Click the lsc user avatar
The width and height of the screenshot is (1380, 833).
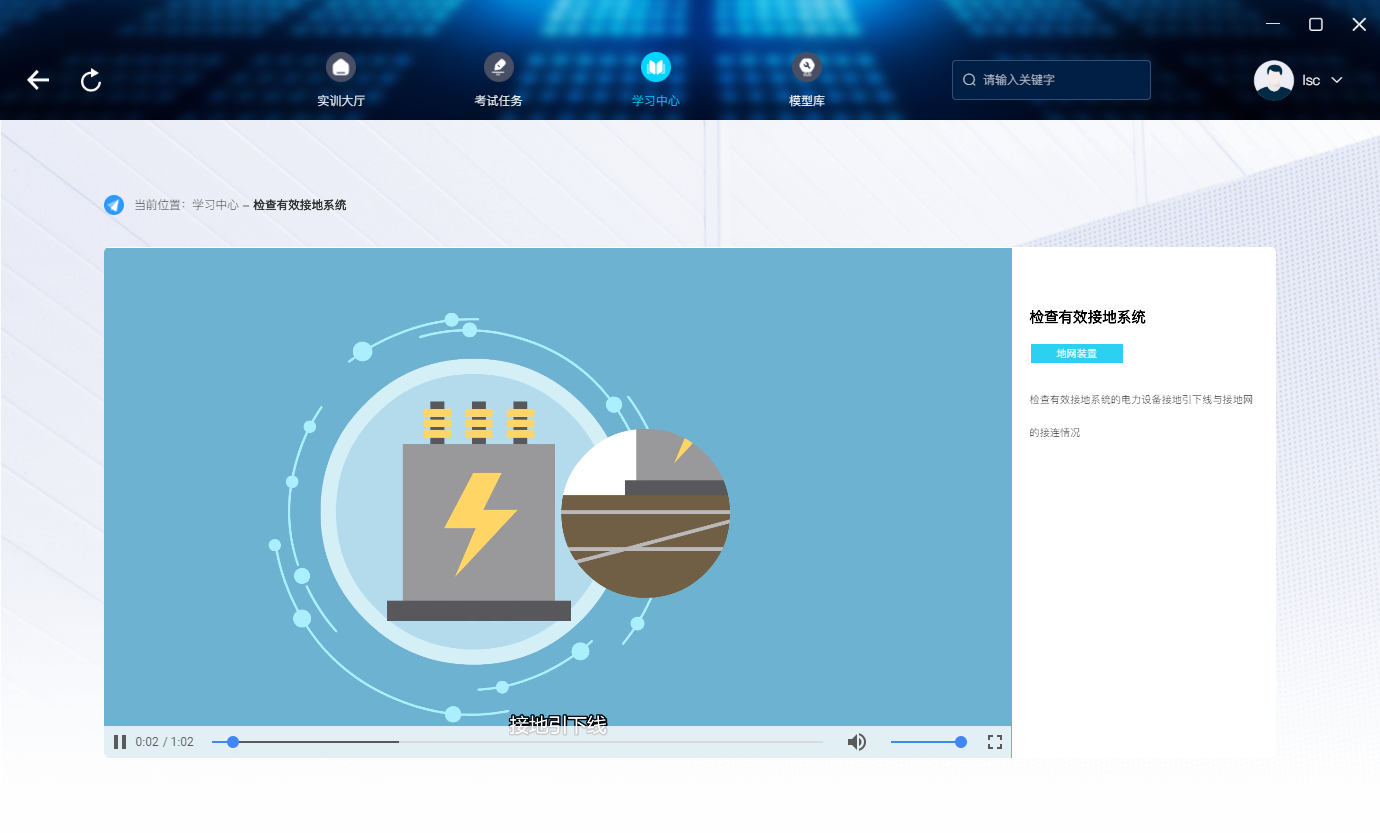1274,80
